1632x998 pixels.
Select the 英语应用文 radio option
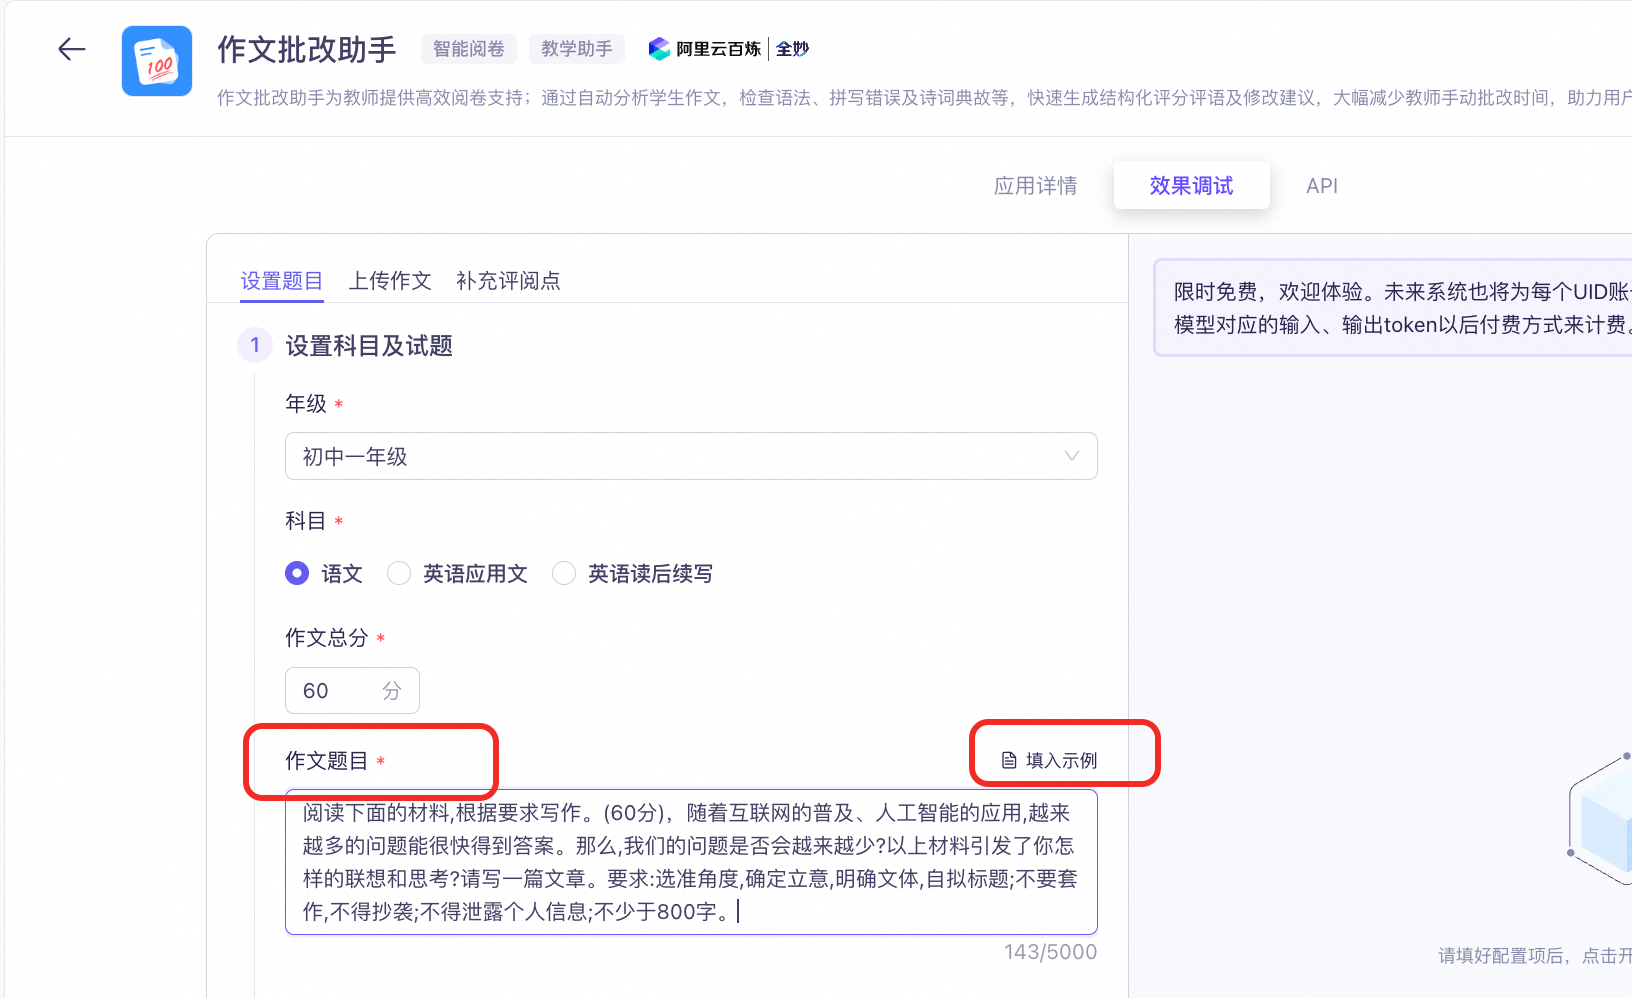(x=399, y=573)
